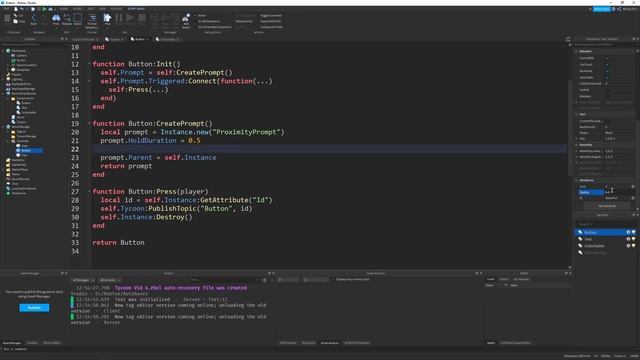Click the Paste icon in the ribbon
Screen dimensions: 640x360
point(7,19)
